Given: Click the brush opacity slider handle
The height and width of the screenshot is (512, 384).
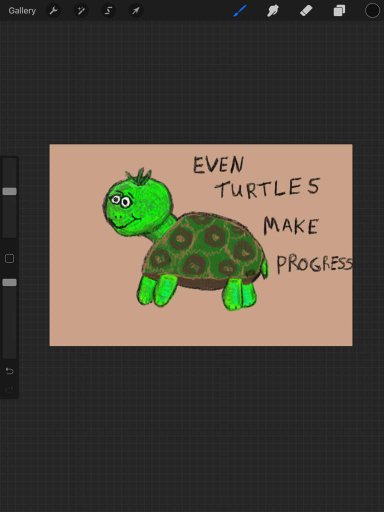Looking at the screenshot, I should [9, 283].
